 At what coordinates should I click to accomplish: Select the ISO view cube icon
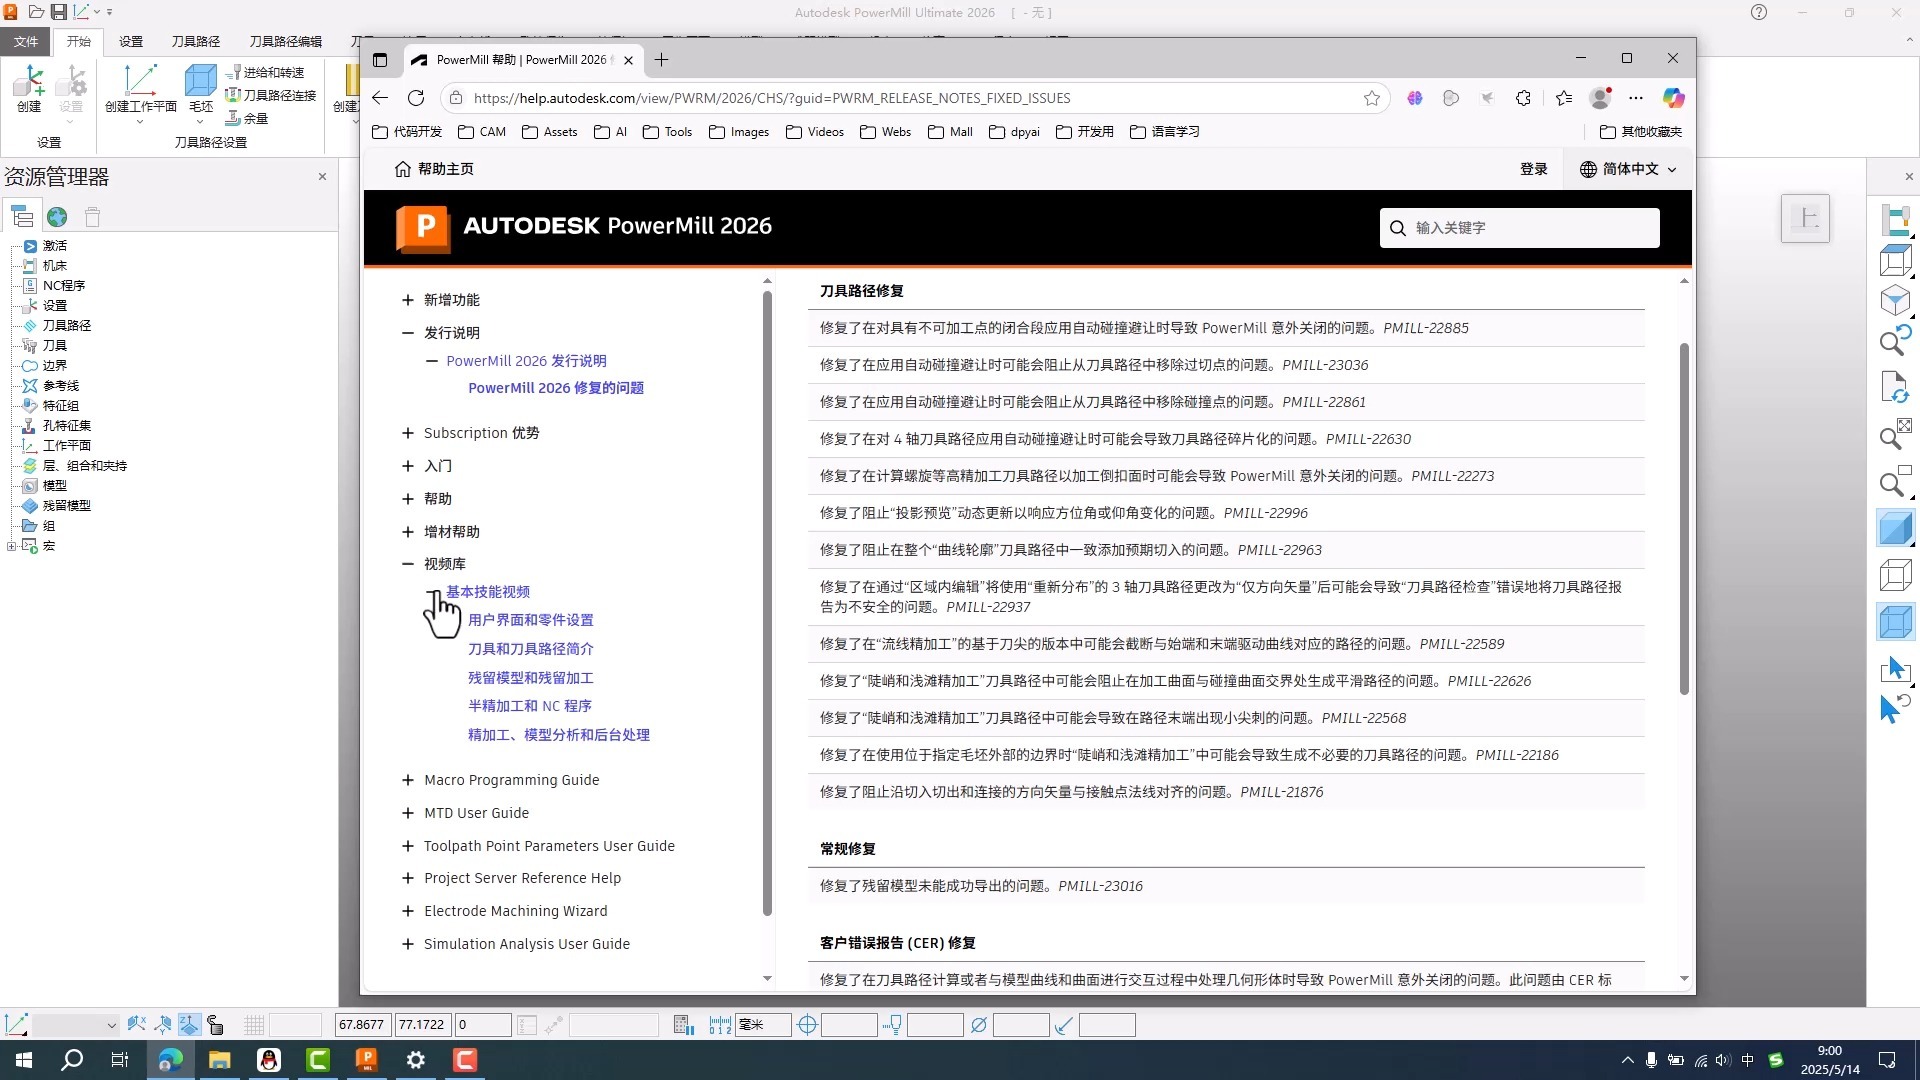click(1896, 300)
